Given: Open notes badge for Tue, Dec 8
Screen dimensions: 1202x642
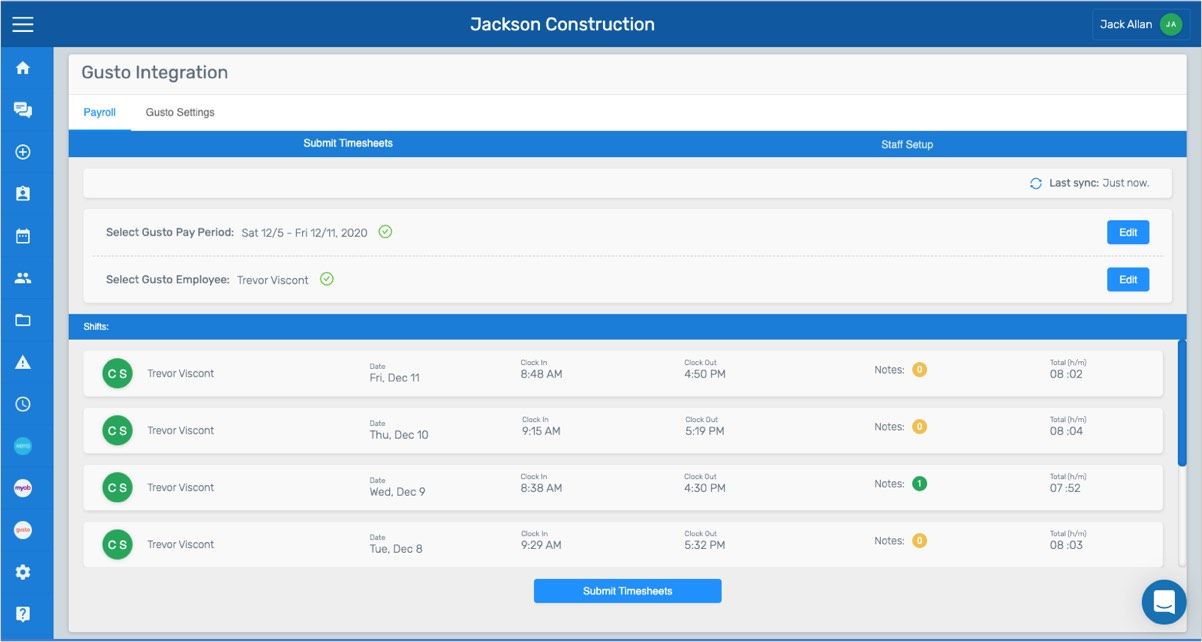Looking at the screenshot, I should pyautogui.click(x=919, y=540).
